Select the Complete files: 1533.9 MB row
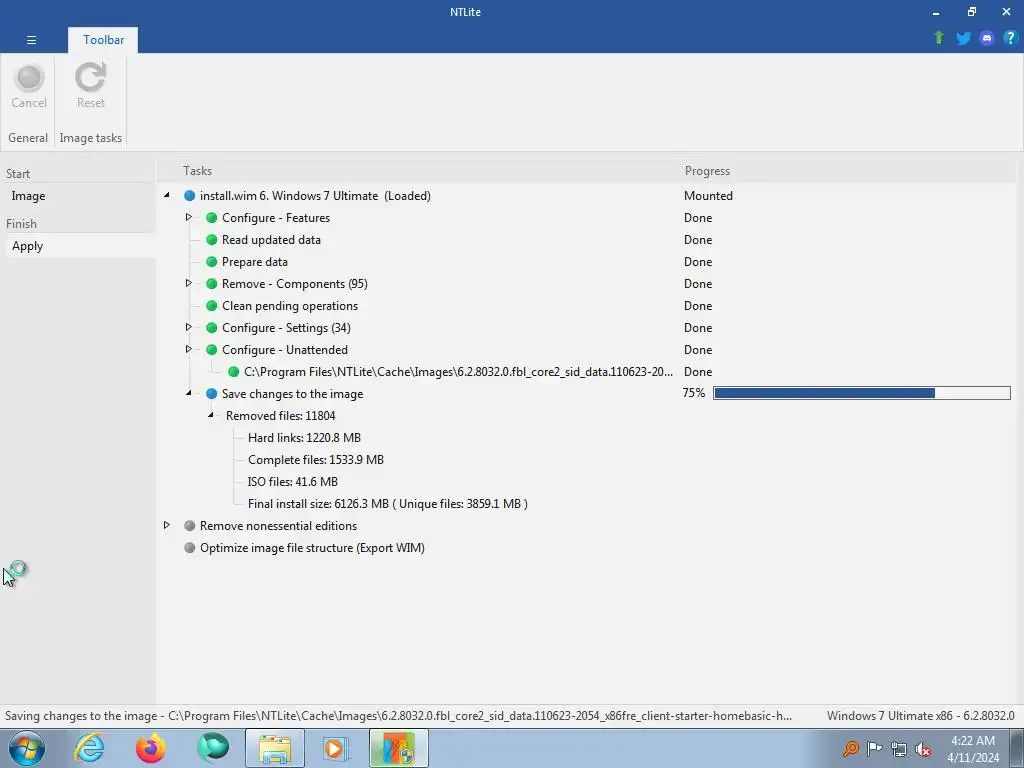 tap(315, 460)
